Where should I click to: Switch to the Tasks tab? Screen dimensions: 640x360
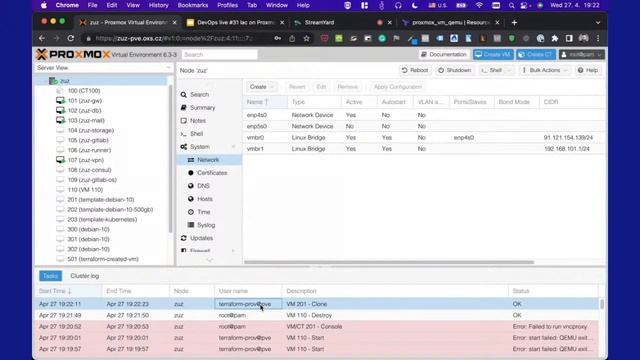(50, 276)
